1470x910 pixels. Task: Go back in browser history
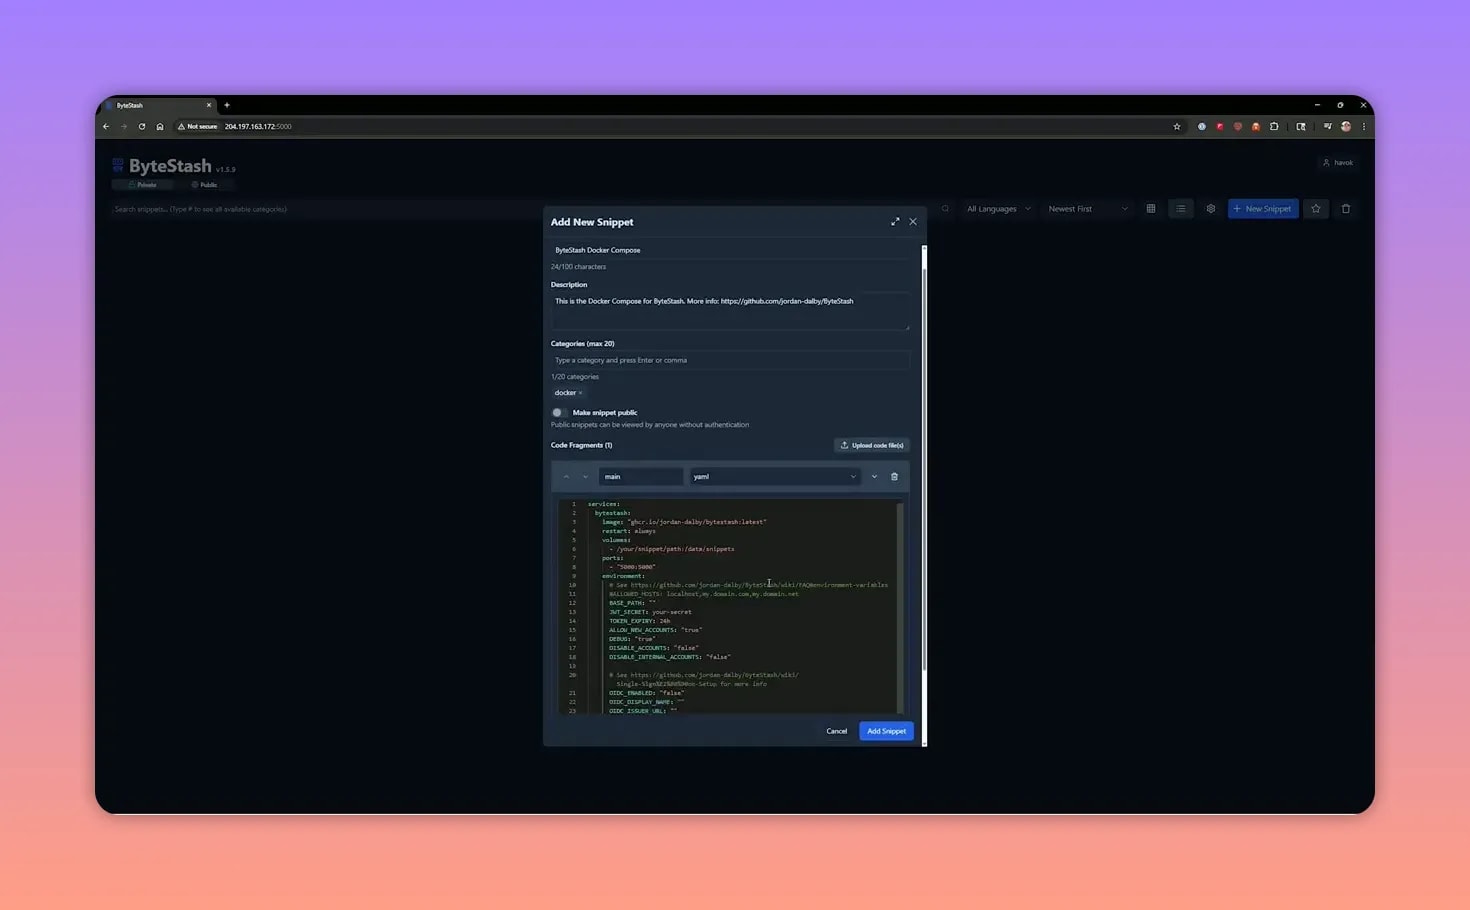point(106,127)
